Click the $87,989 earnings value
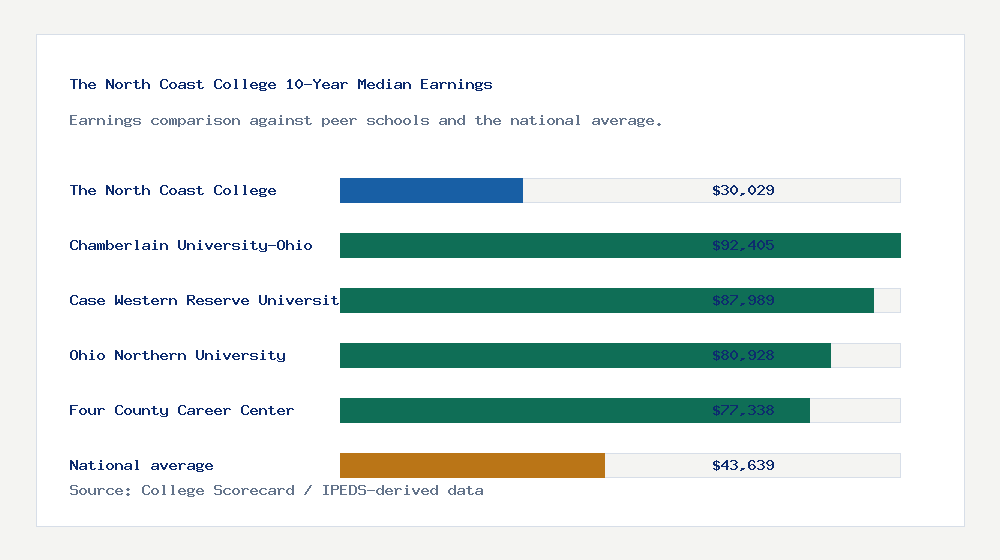 tap(743, 300)
